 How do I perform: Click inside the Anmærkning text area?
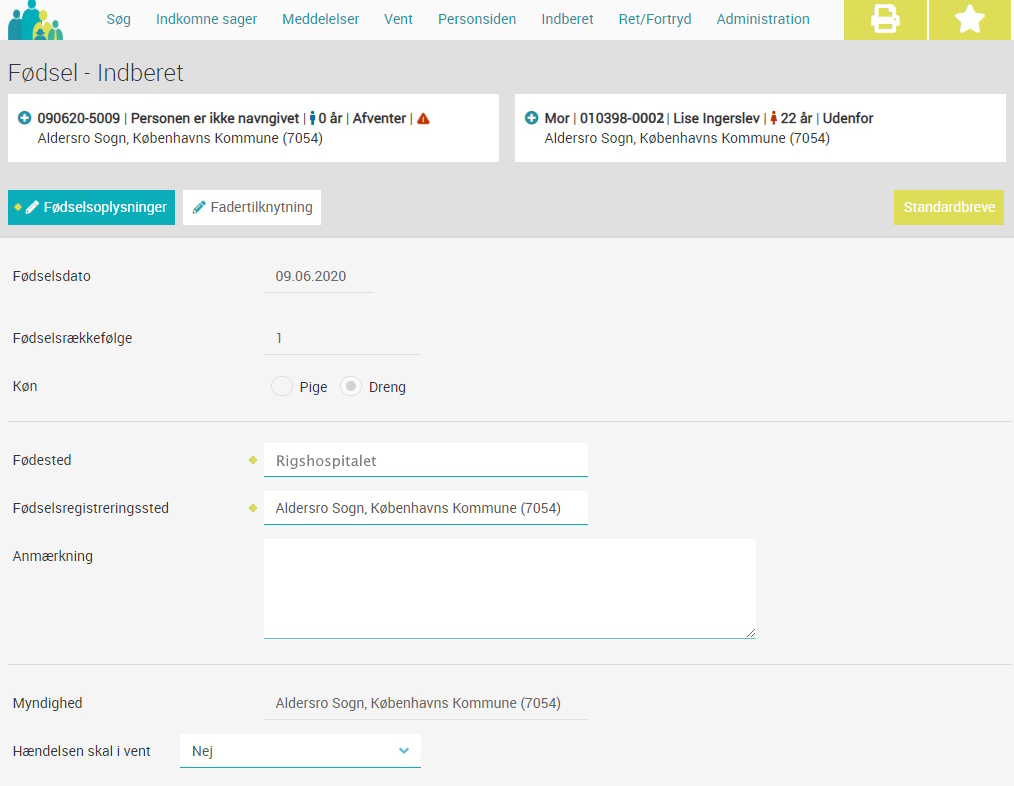click(x=510, y=588)
